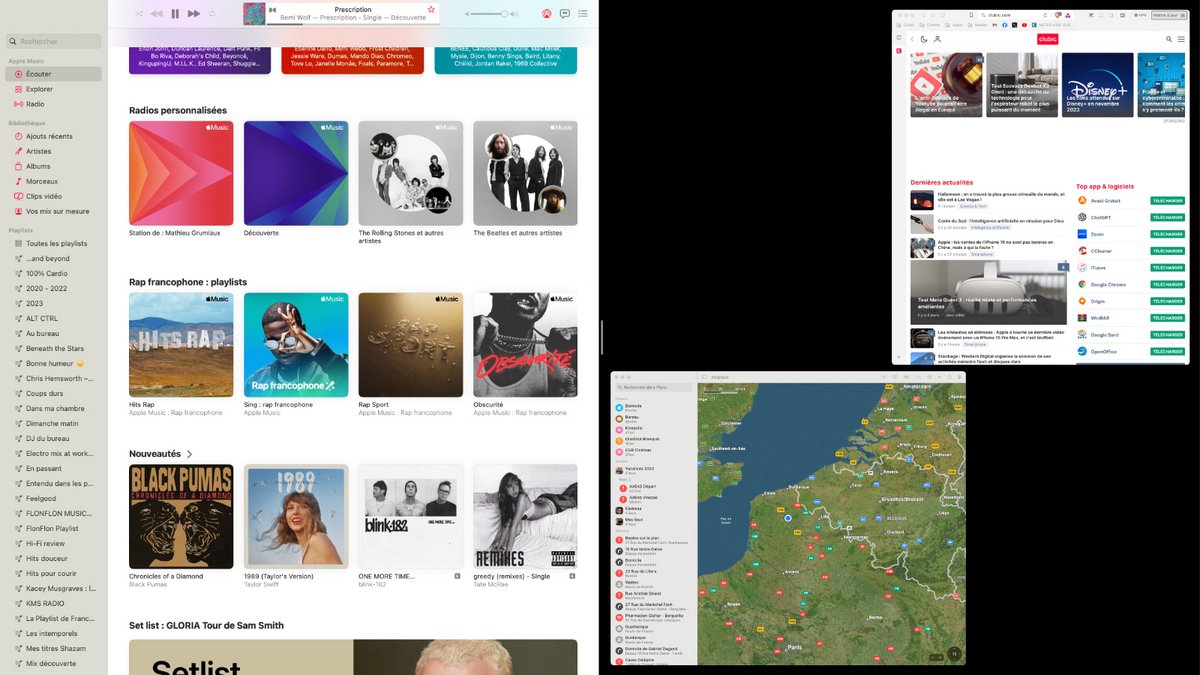This screenshot has height=675, width=1200.
Task: Click Télécharger button for Google Chrome
Action: (1167, 284)
